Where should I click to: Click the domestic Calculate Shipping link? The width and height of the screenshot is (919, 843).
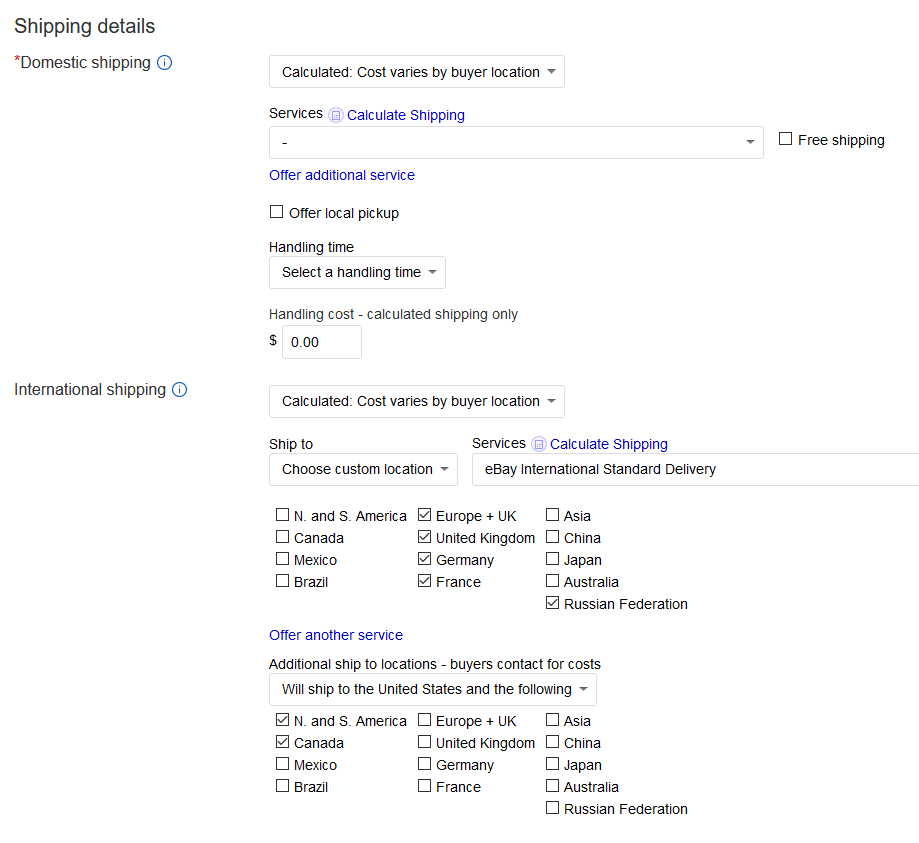tap(406, 115)
